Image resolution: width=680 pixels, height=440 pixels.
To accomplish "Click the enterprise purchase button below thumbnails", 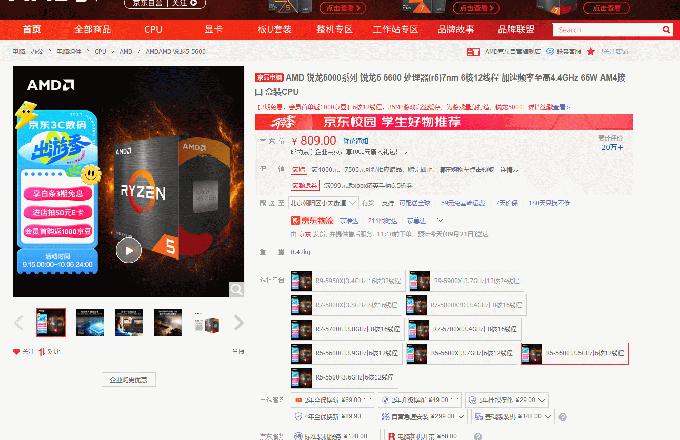I will 128,380.
